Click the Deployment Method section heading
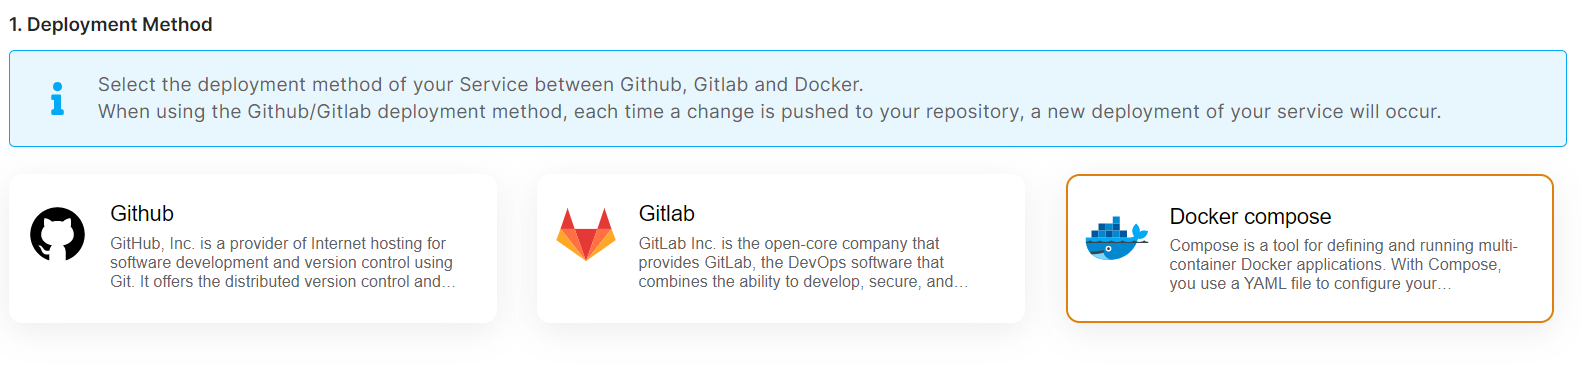Viewport: 1582px width, 367px height. point(111,24)
